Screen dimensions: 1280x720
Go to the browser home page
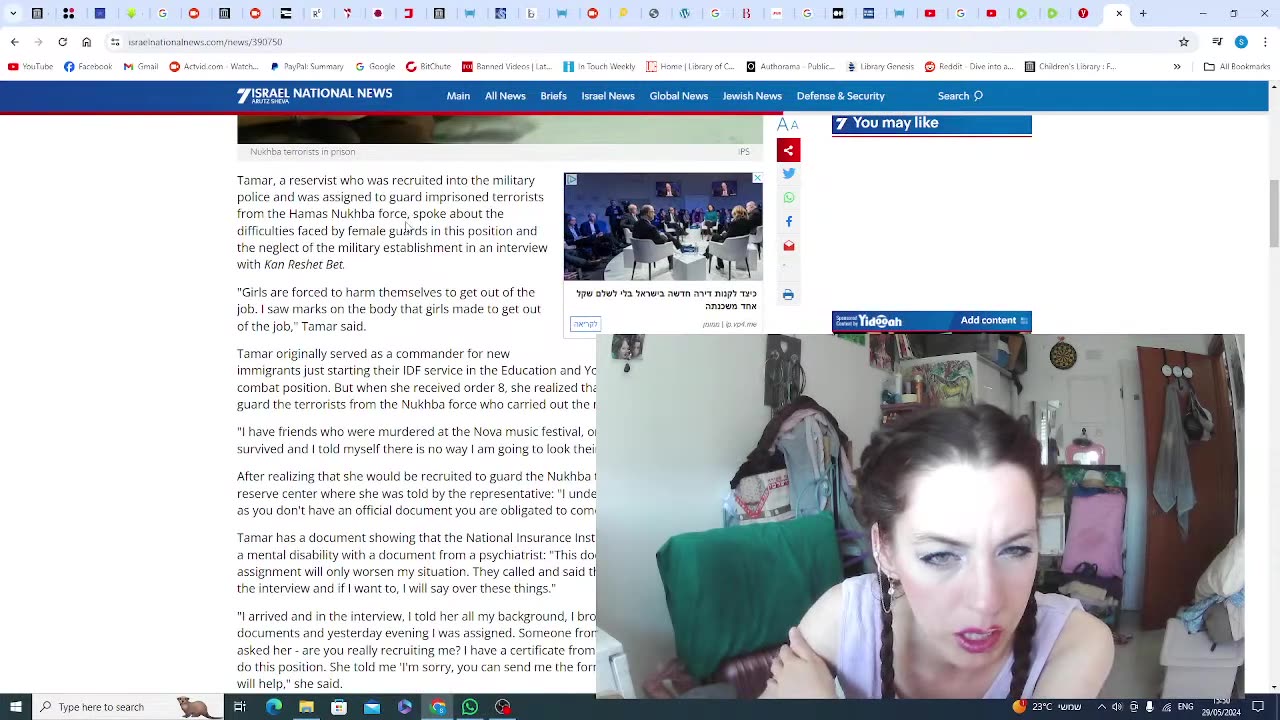86,42
